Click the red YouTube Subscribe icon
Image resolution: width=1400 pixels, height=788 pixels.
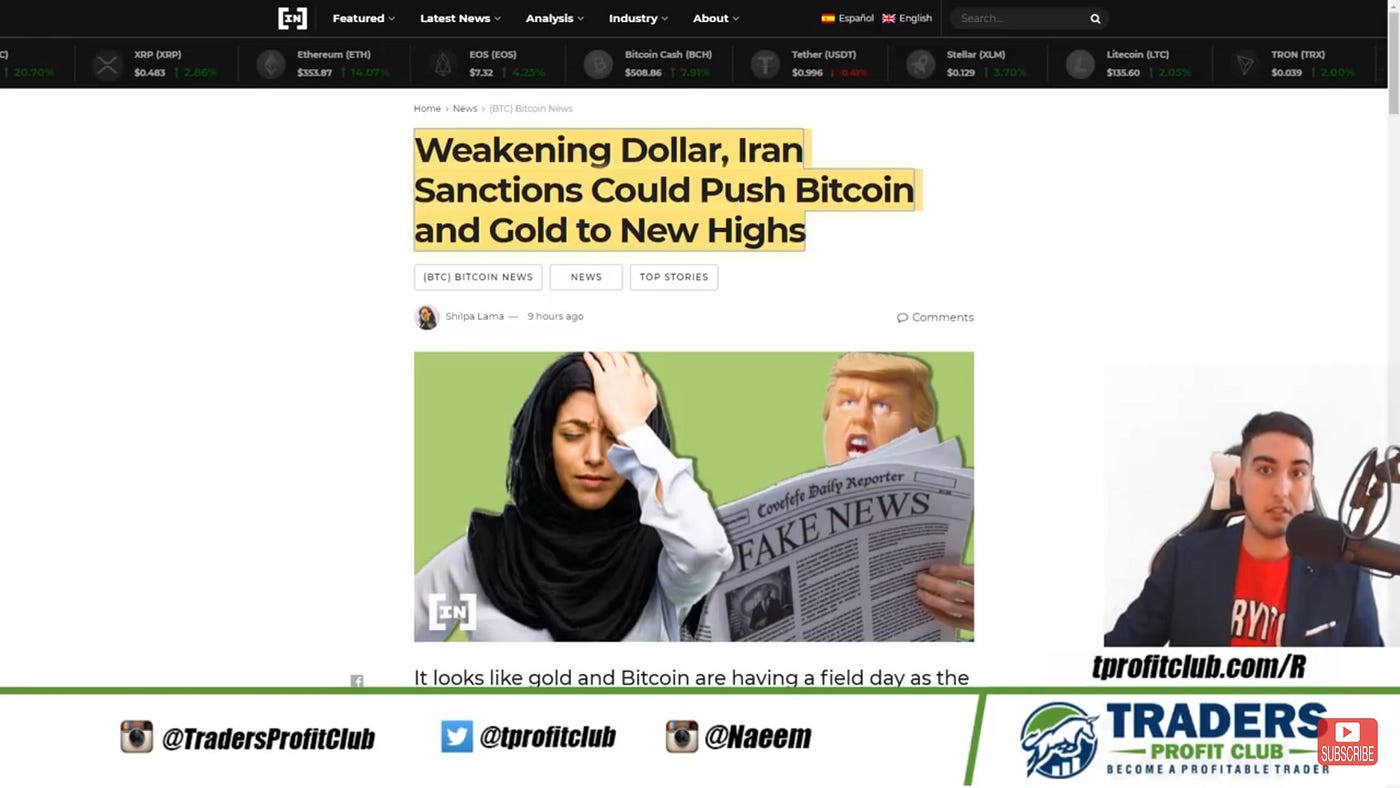coord(1347,742)
